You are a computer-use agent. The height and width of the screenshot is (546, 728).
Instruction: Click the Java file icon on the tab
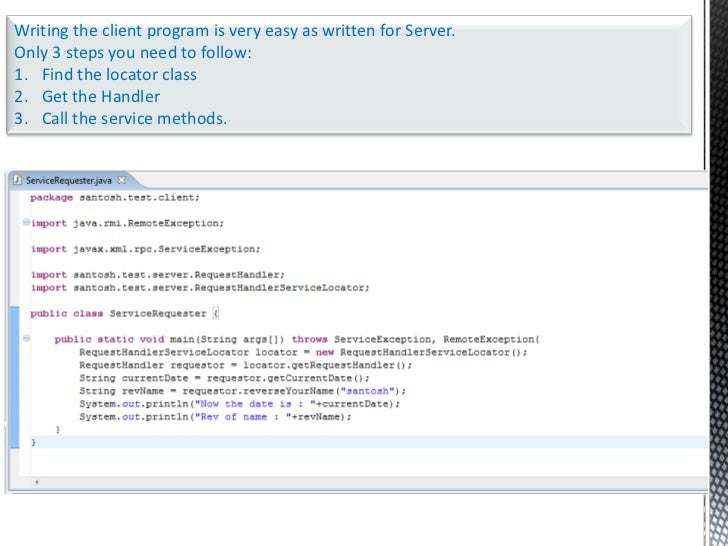[17, 180]
